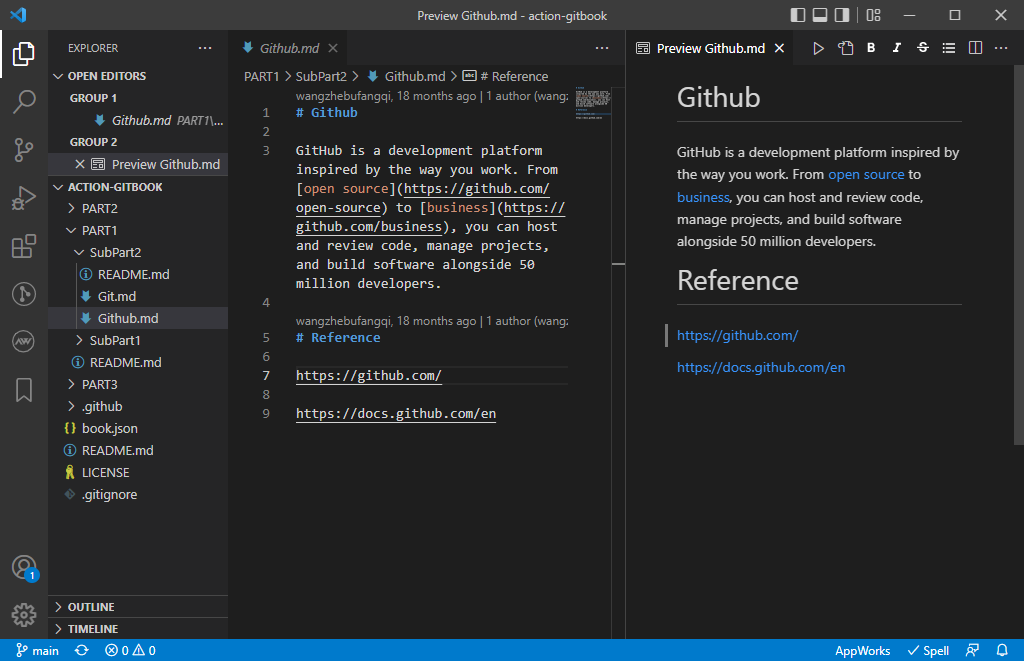Viewport: 1024px width, 661px height.
Task: Open the docs.github.com/en link in preview
Action: tap(761, 367)
